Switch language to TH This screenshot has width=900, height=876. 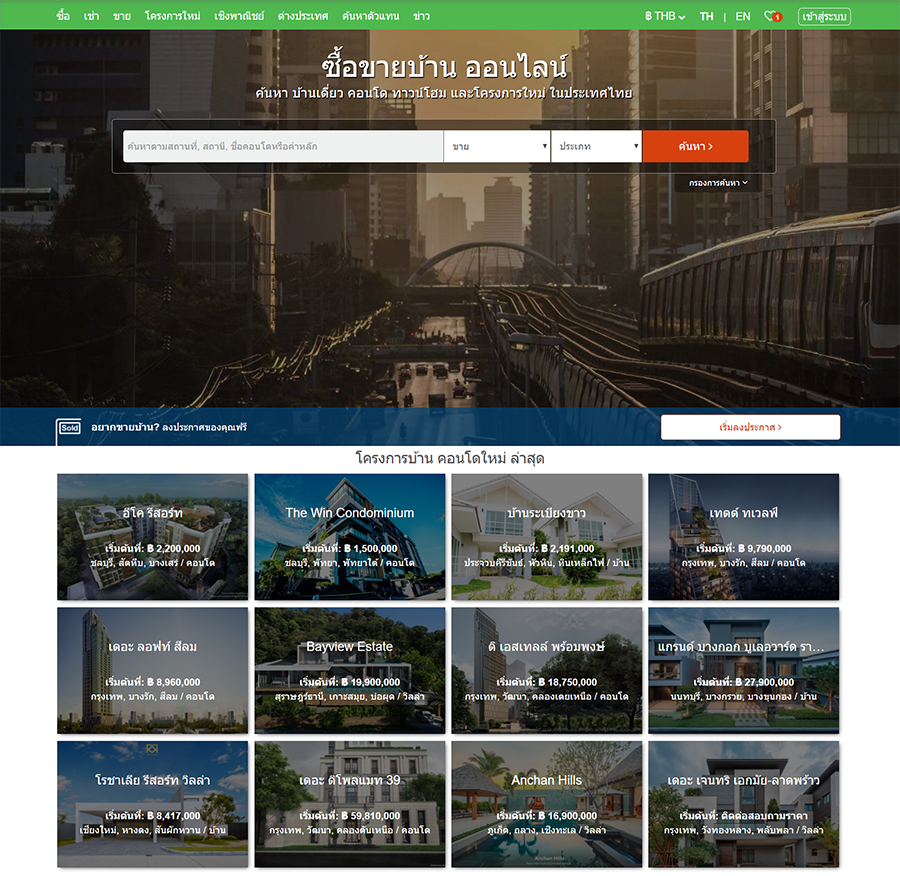[x=706, y=16]
